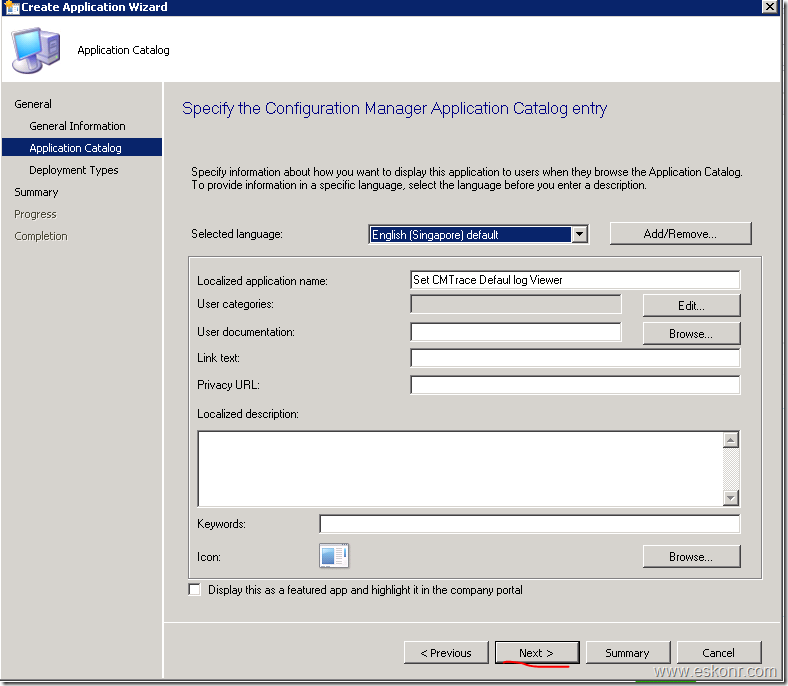Image resolution: width=788 pixels, height=686 pixels.
Task: Open the Selected language dropdown
Action: coord(579,235)
